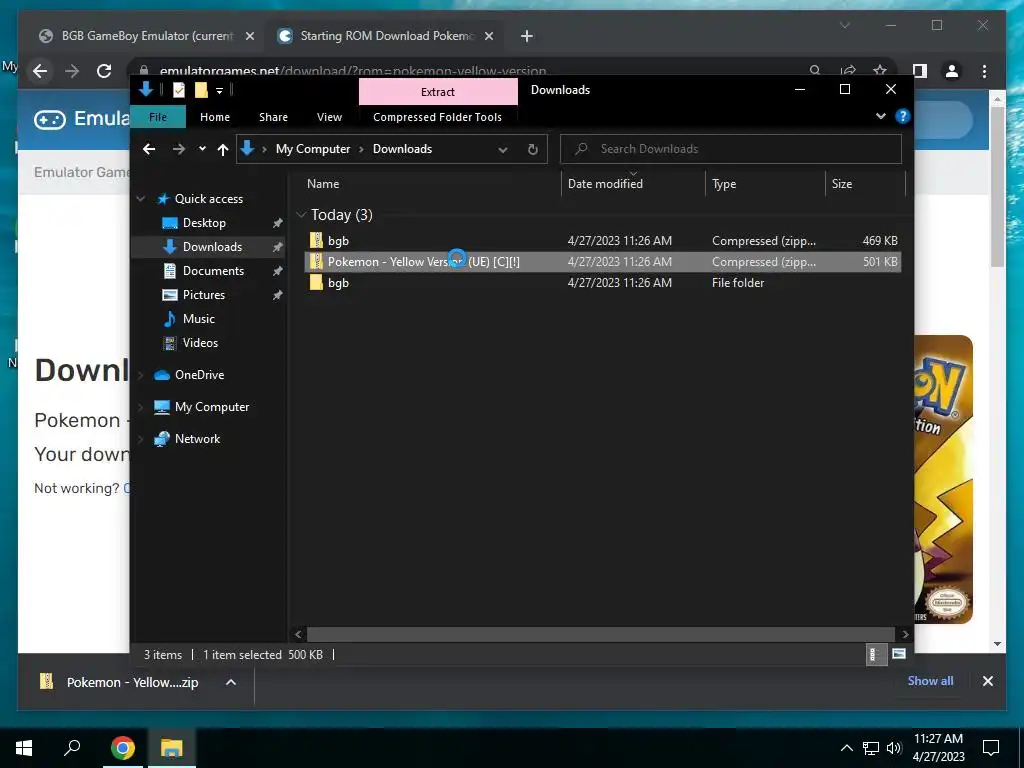1024x768 pixels.
Task: Expand the address bar history dropdown
Action: pos(503,150)
